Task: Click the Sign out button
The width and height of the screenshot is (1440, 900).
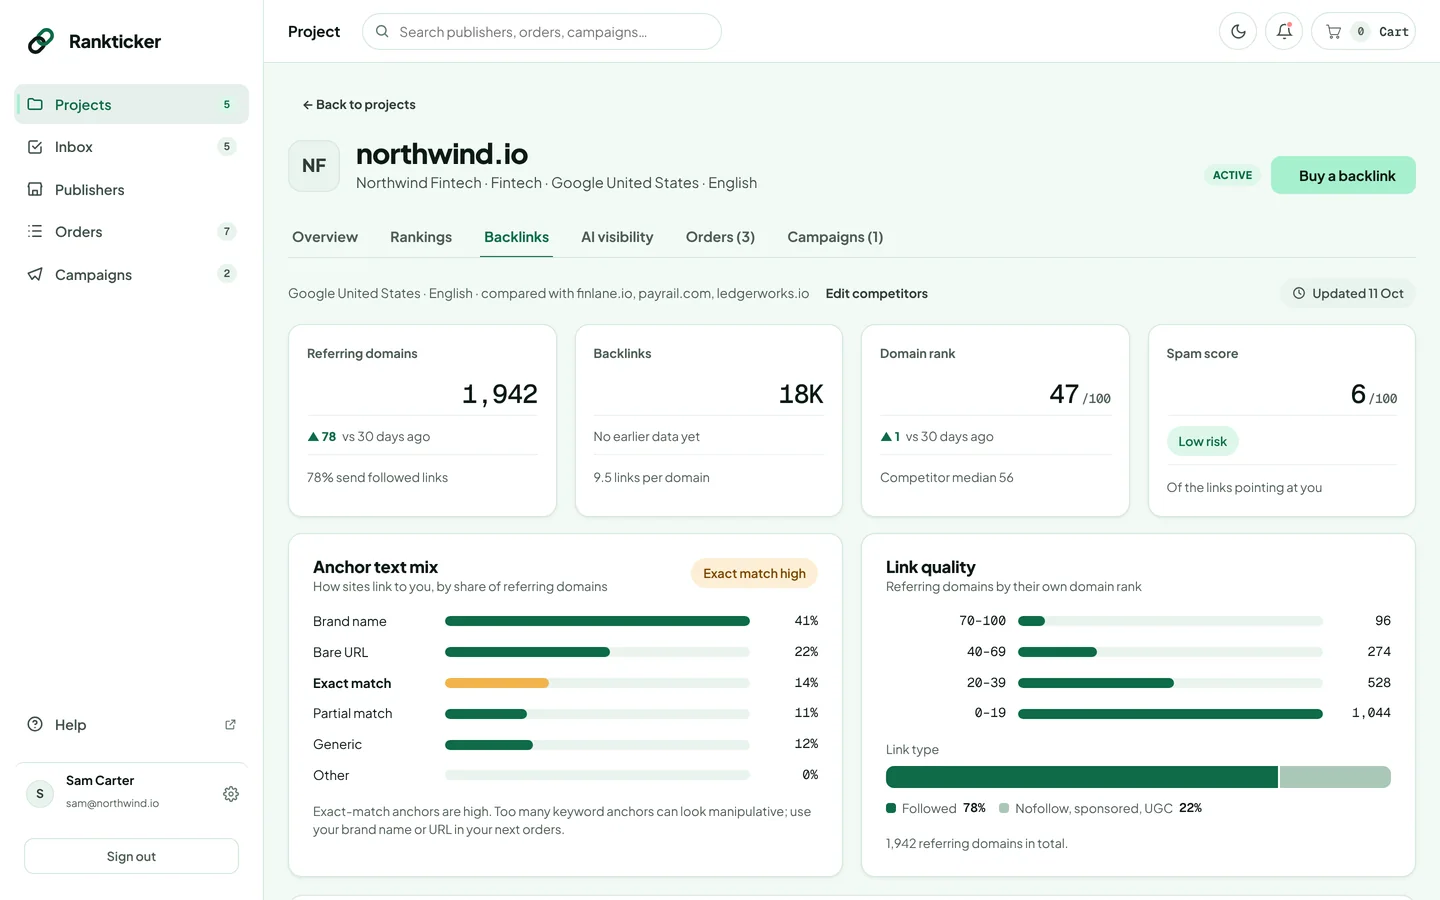Action: 131,856
